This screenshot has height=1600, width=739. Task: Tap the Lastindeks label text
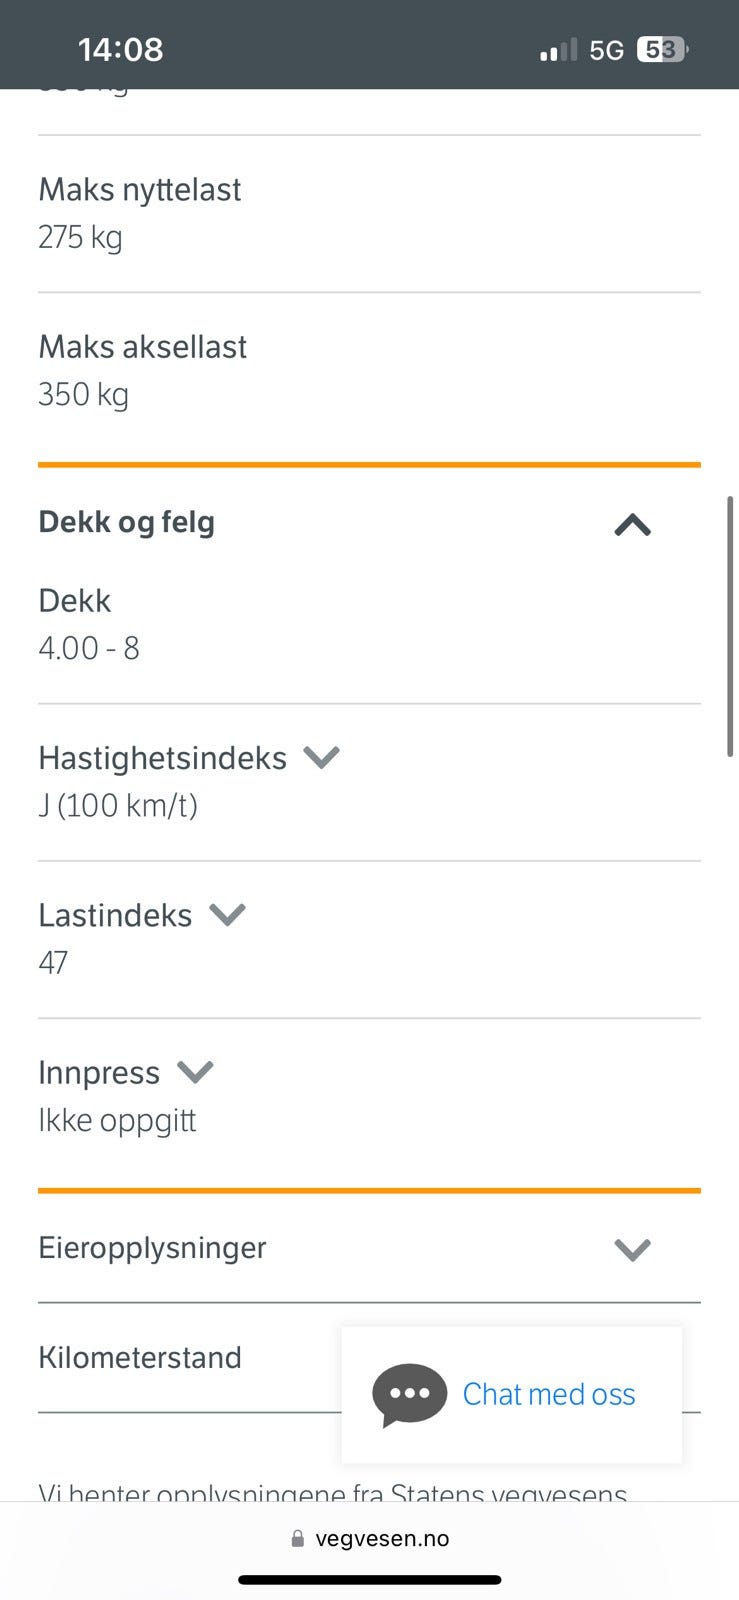(x=115, y=915)
